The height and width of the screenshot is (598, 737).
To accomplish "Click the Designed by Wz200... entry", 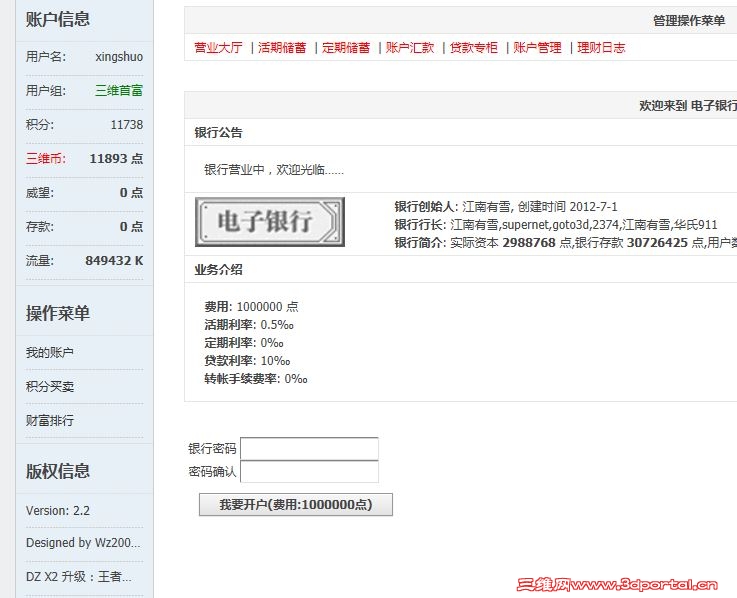I will pos(83,543).
